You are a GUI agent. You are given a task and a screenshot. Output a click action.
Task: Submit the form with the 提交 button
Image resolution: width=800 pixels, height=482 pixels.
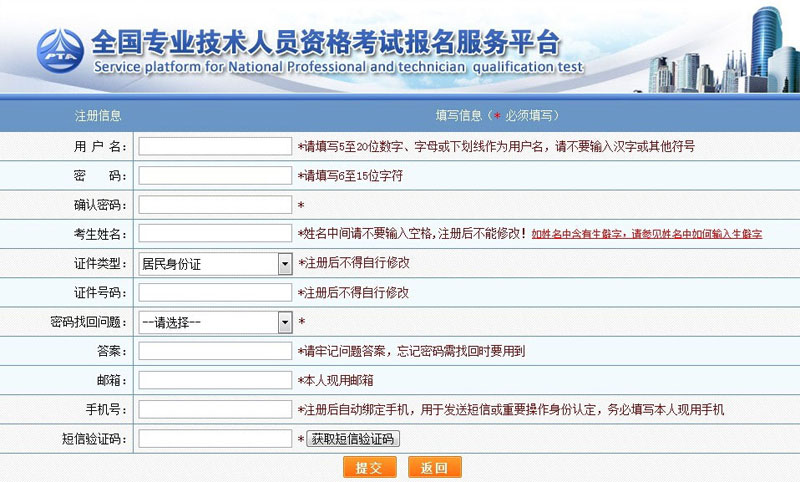(369, 467)
